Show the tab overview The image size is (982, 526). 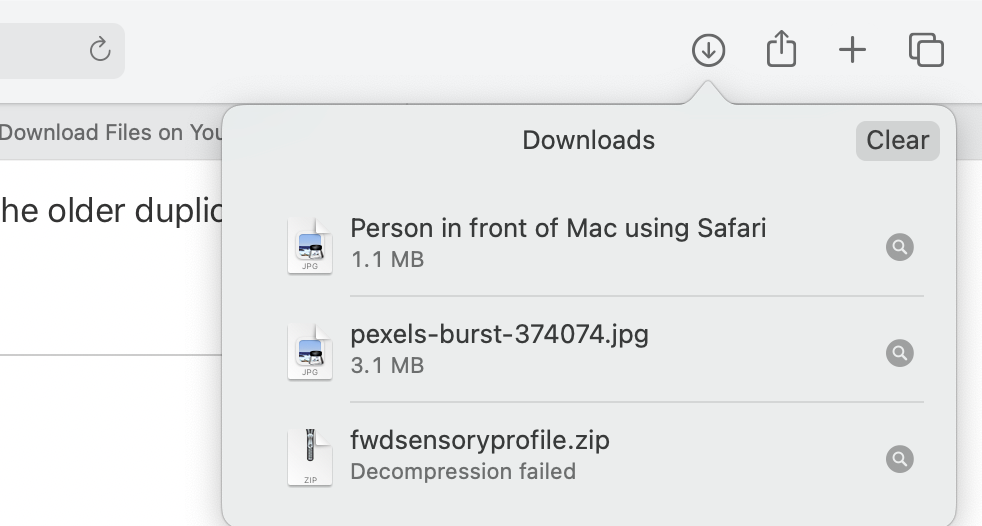[x=926, y=50]
